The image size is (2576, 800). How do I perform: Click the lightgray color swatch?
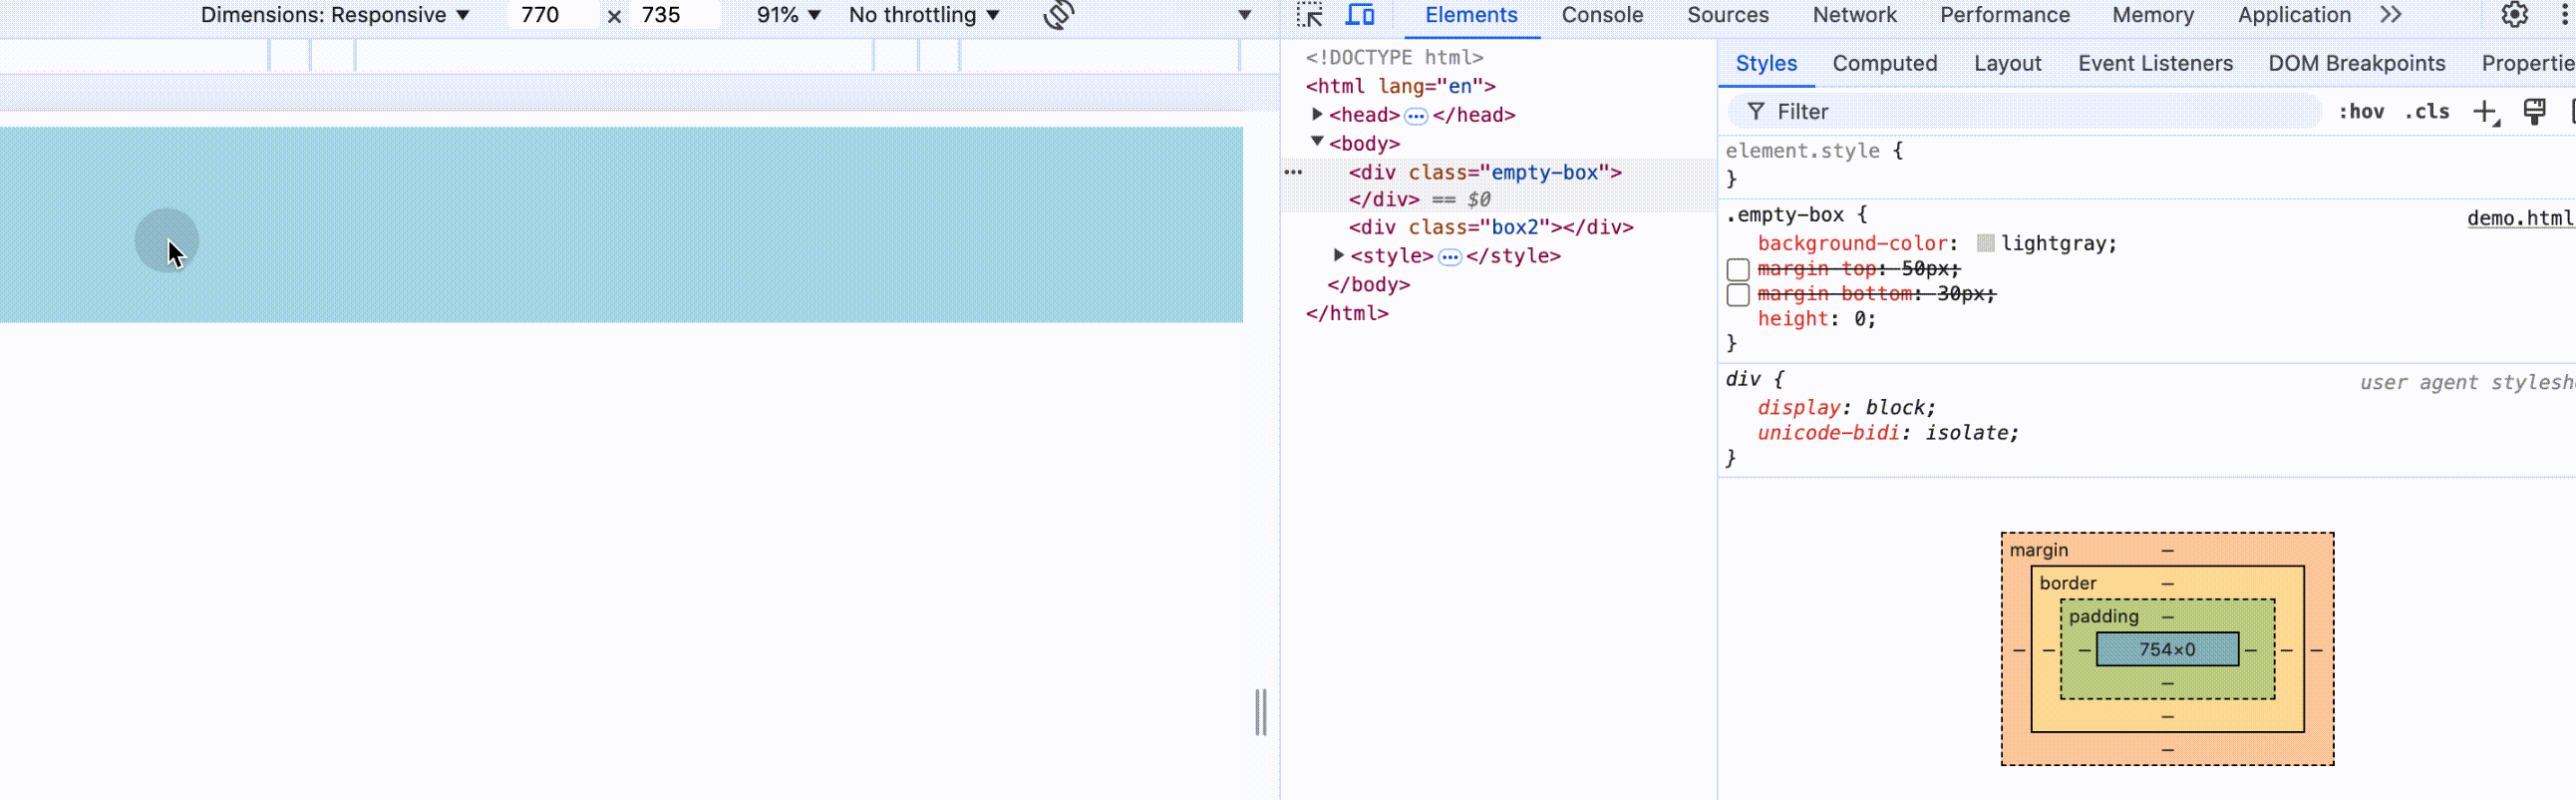1985,243
